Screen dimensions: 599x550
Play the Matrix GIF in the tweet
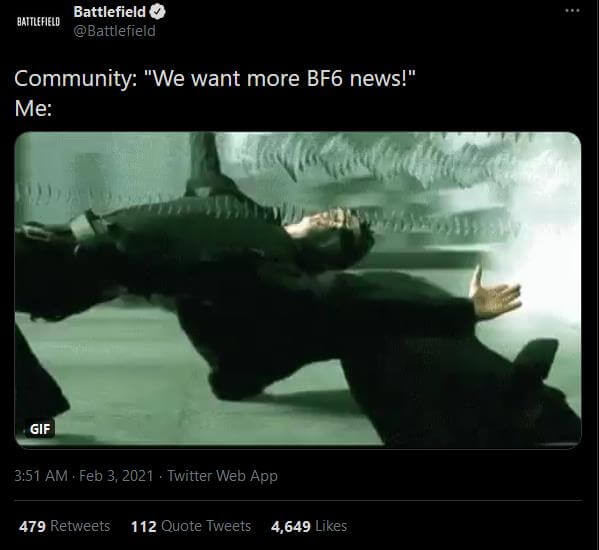coord(298,289)
